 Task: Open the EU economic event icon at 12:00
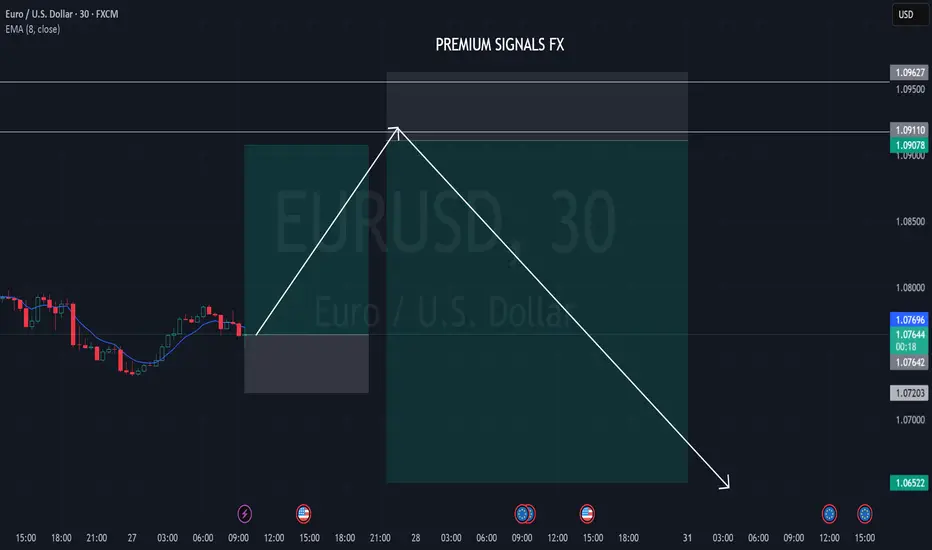(829, 513)
